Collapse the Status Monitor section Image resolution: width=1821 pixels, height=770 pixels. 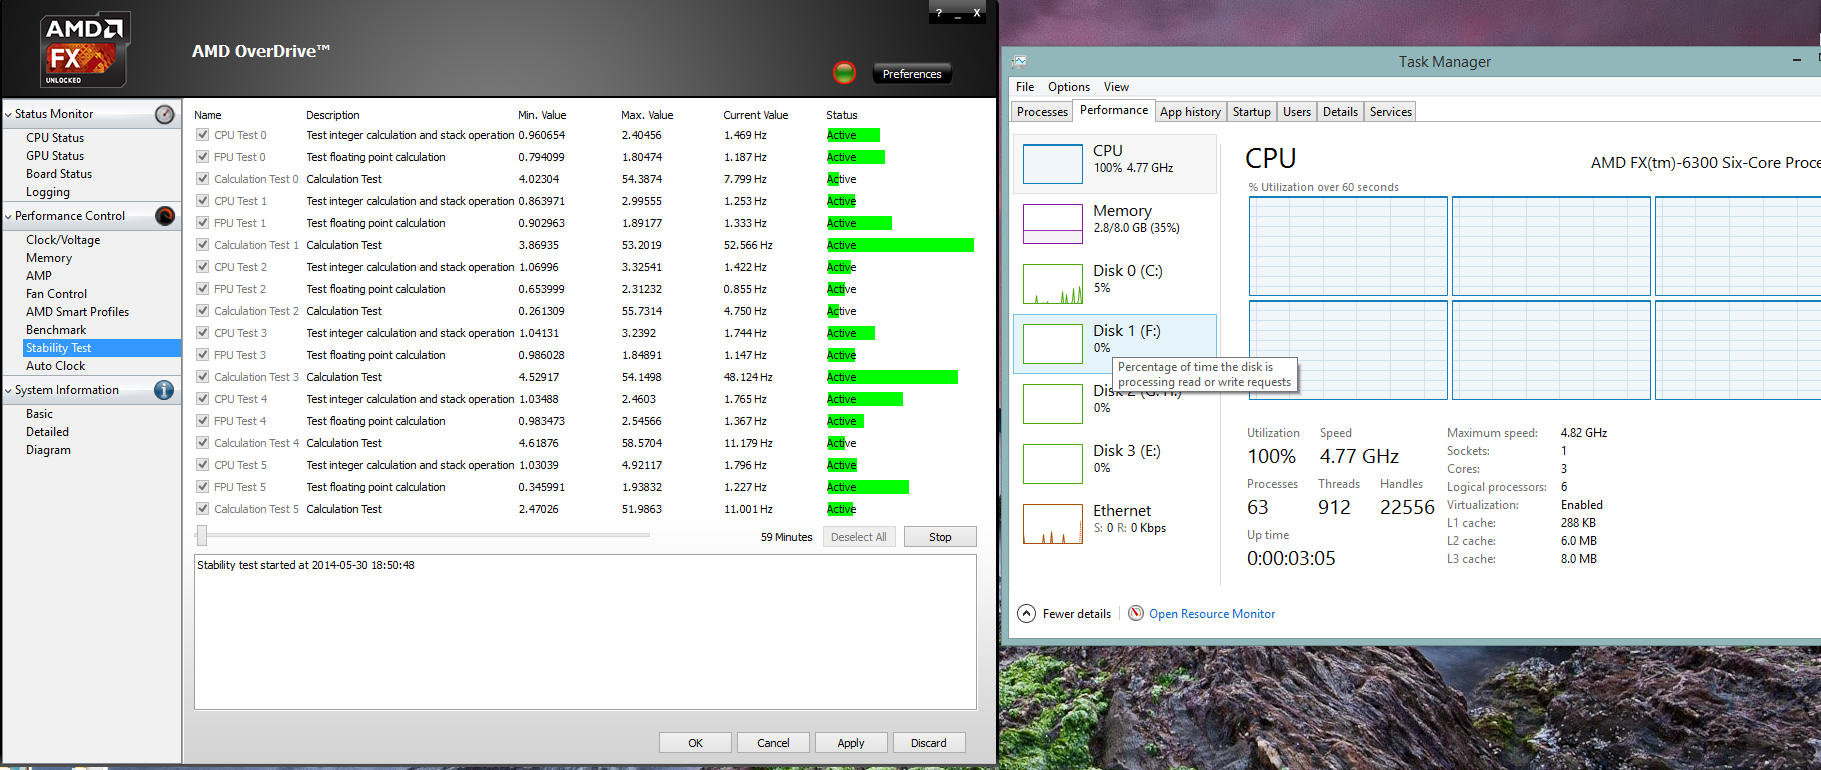click(8, 115)
